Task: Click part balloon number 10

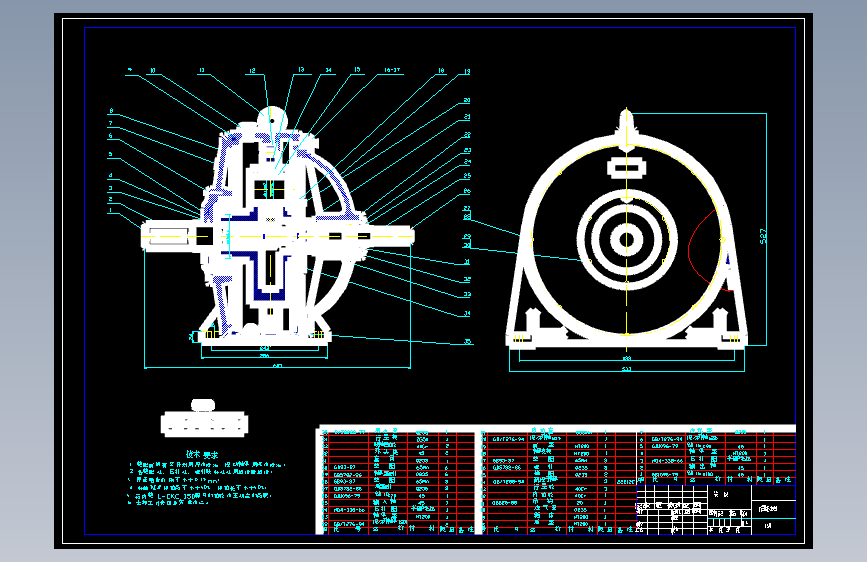Action: 153,71
